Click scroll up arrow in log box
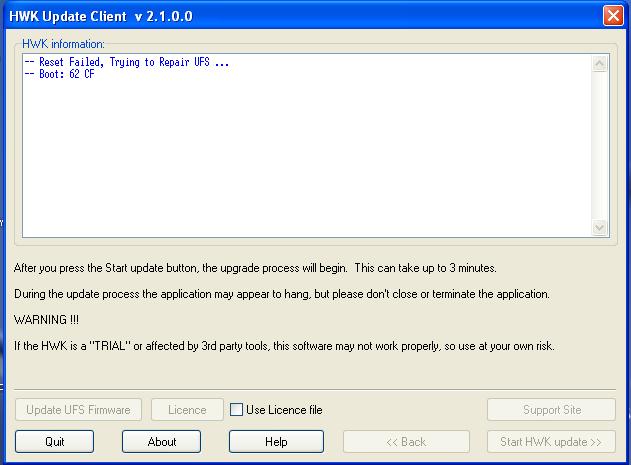This screenshot has width=631, height=465. (x=600, y=64)
